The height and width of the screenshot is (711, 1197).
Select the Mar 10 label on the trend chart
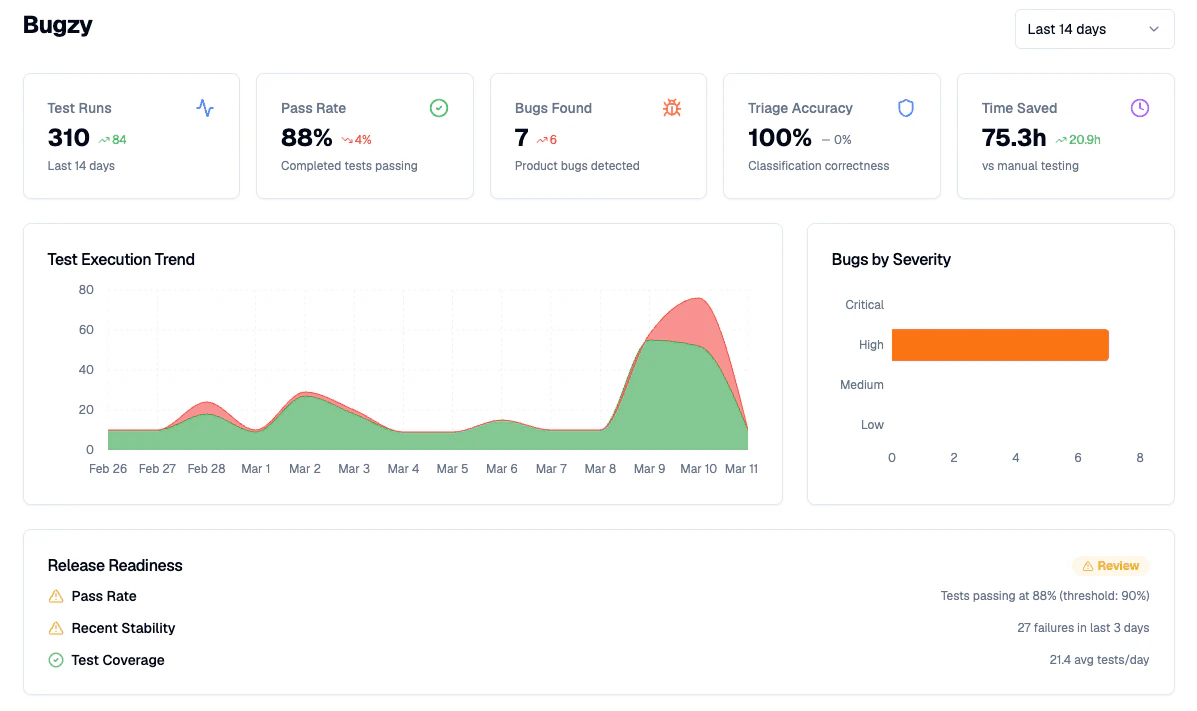point(698,468)
